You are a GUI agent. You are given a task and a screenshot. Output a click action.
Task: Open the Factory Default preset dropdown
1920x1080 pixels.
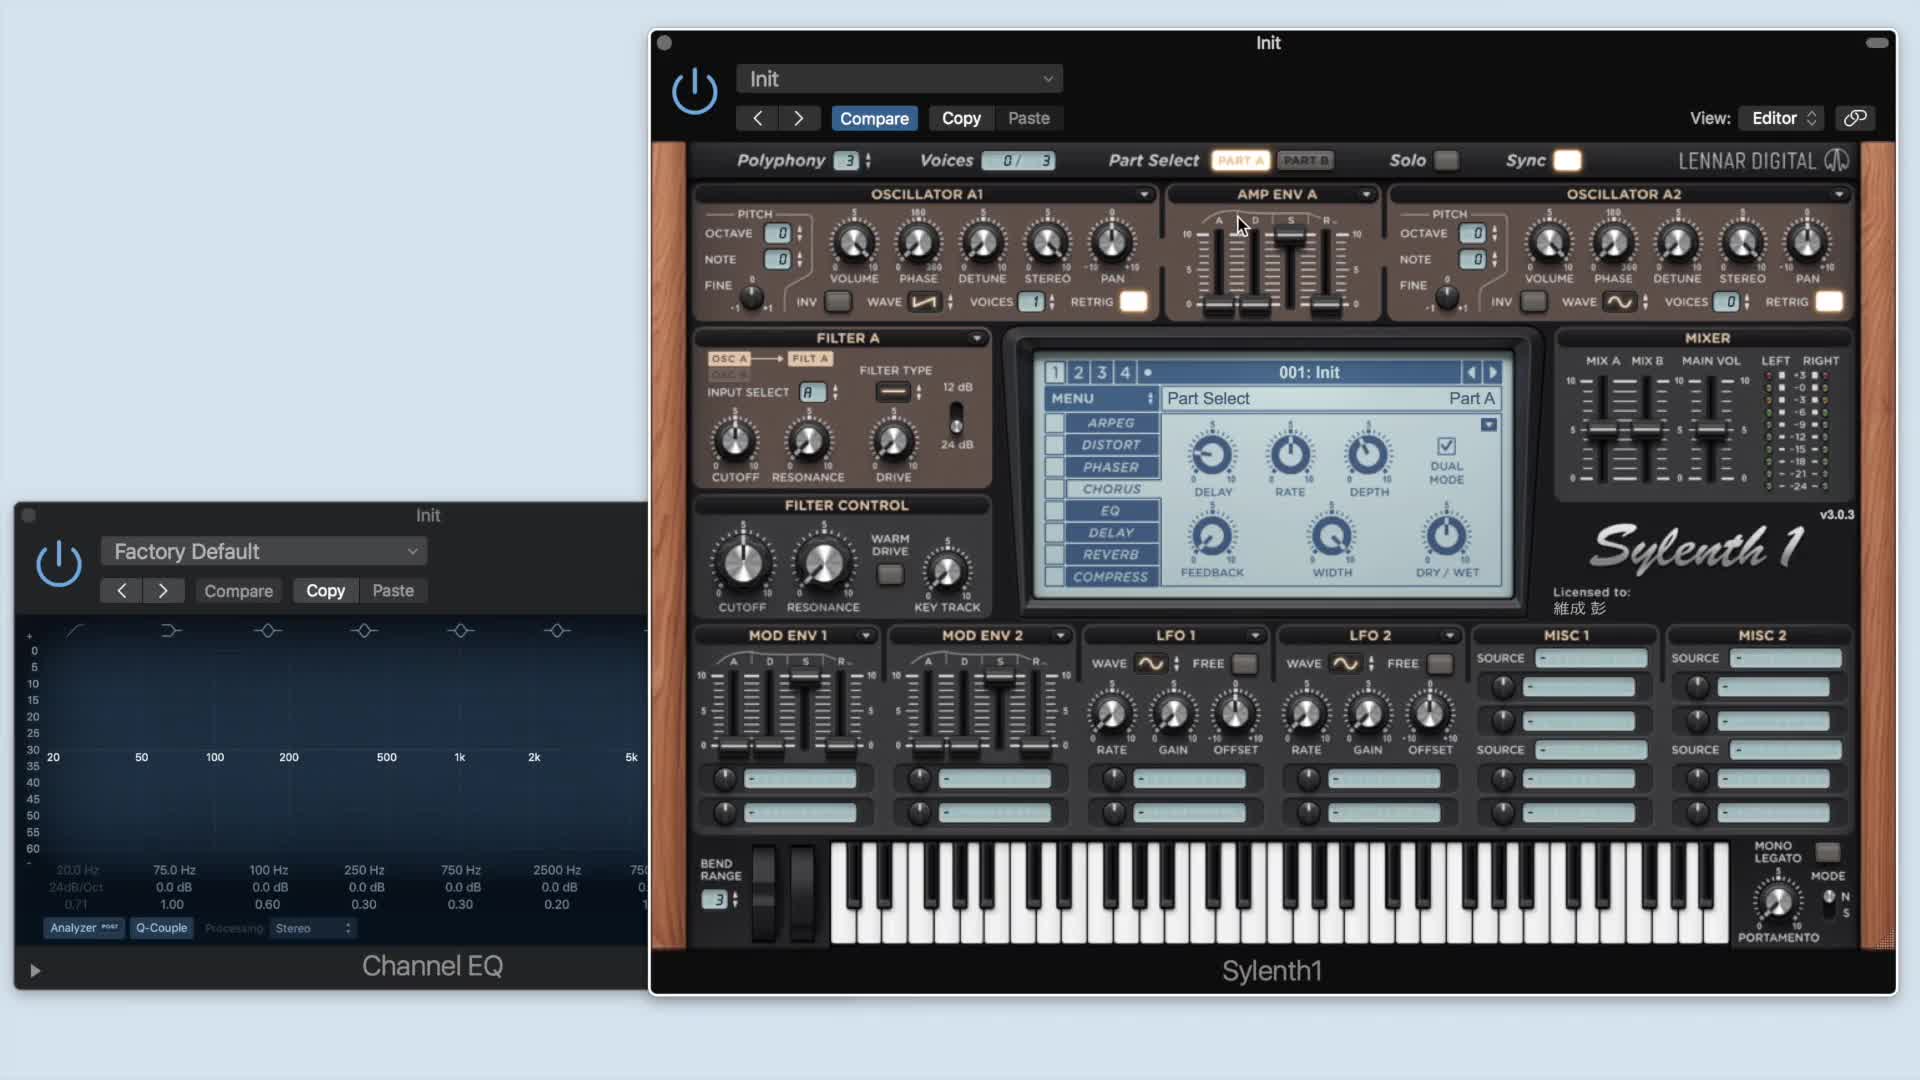click(264, 551)
